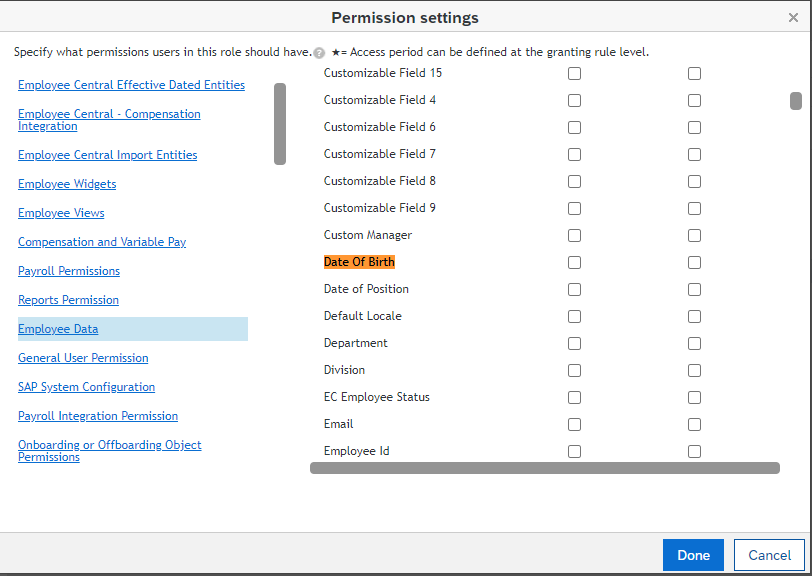This screenshot has height=576, width=812.
Task: Open Compensation and Variable Pay link
Action: (x=102, y=242)
